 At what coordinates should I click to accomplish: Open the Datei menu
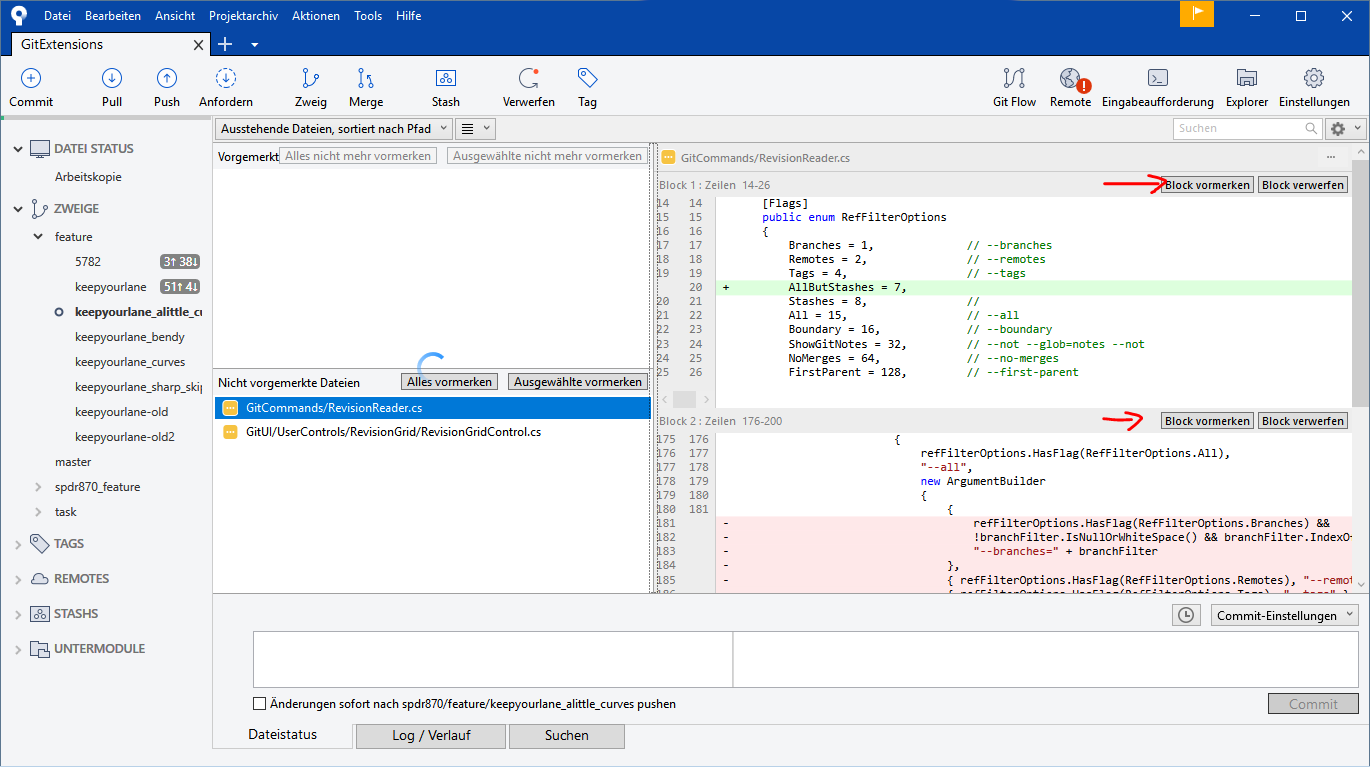(x=58, y=16)
